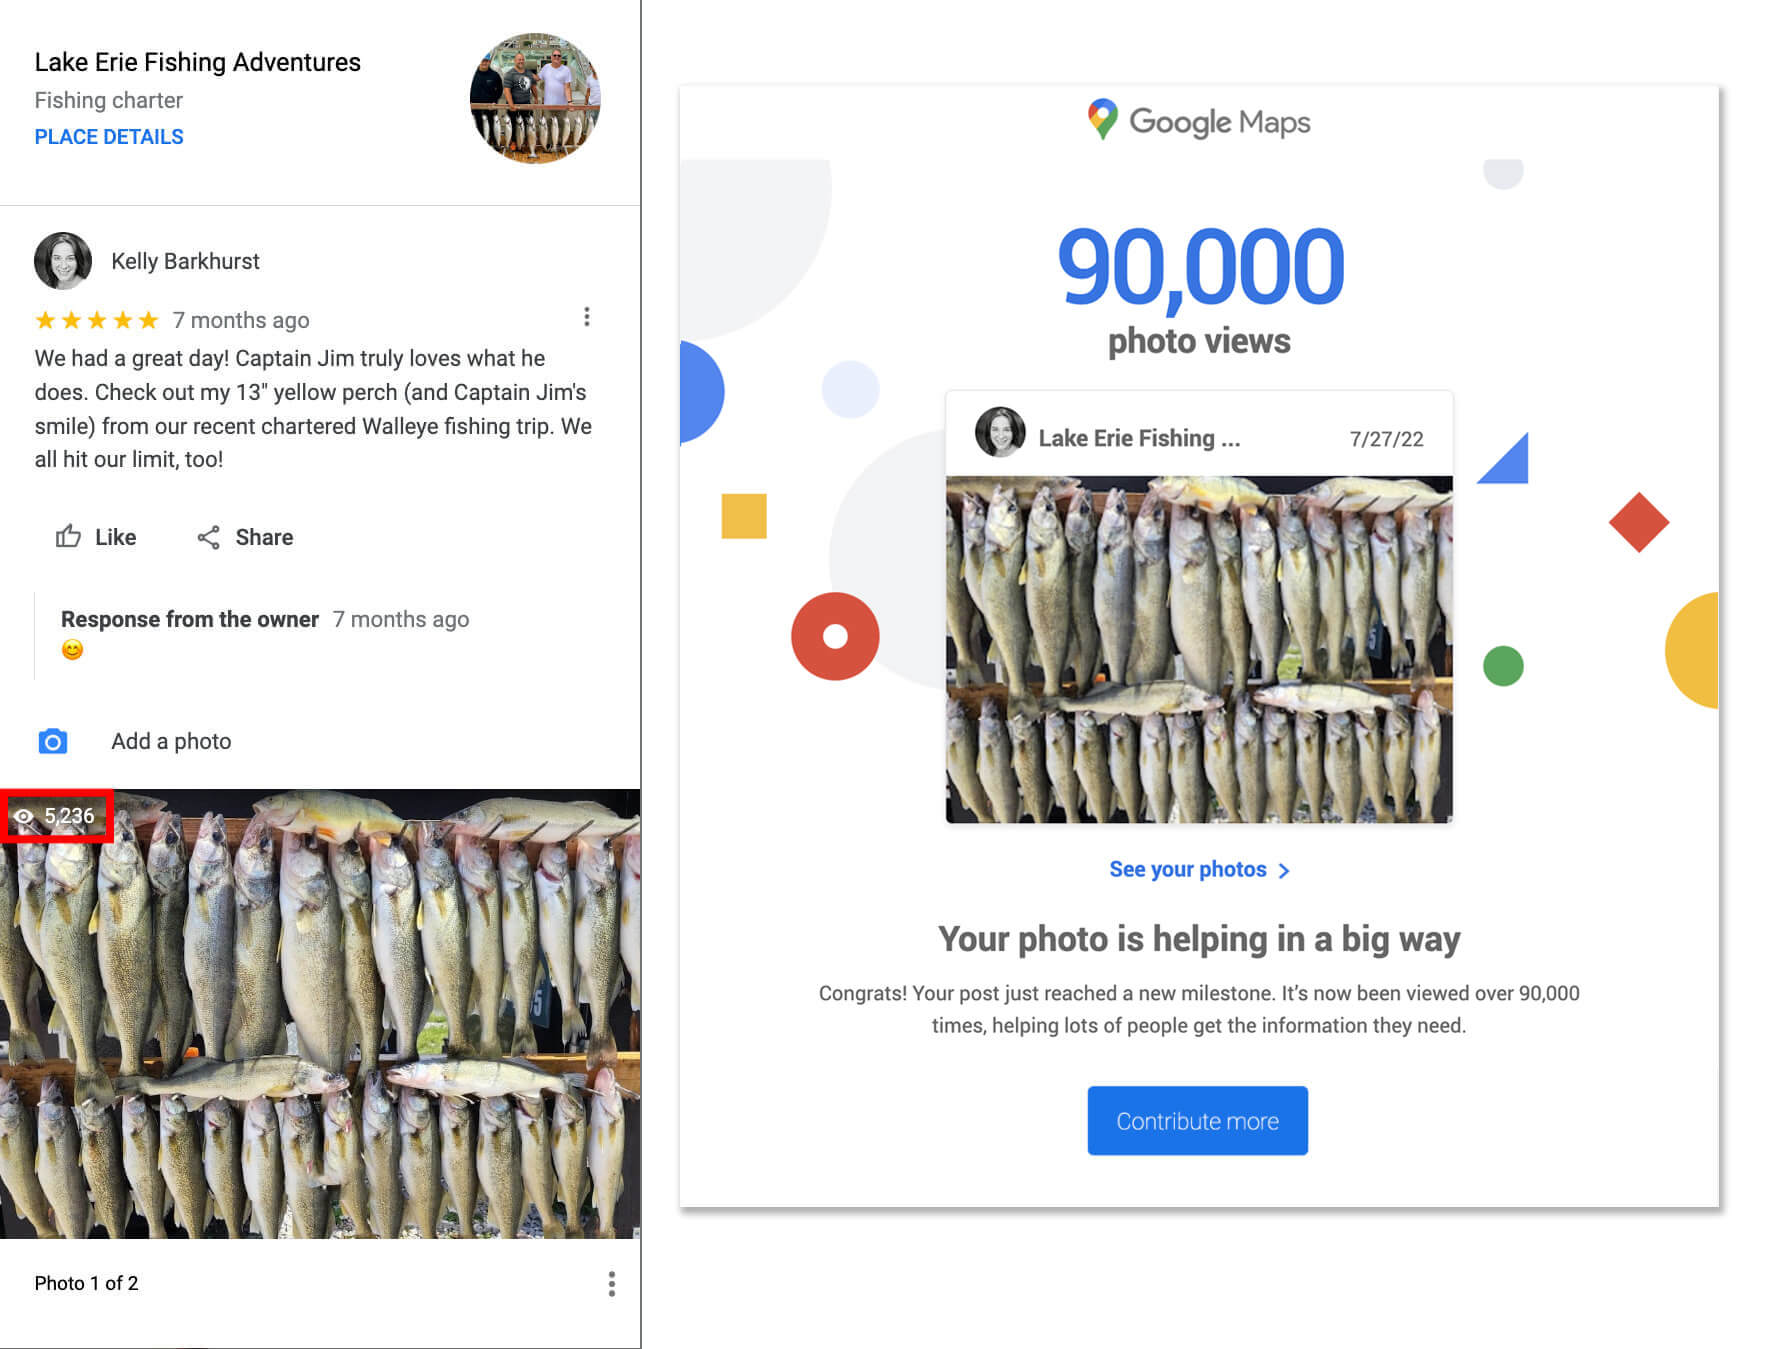Click the blue camera icon
The height and width of the screenshot is (1349, 1774).
tap(53, 741)
